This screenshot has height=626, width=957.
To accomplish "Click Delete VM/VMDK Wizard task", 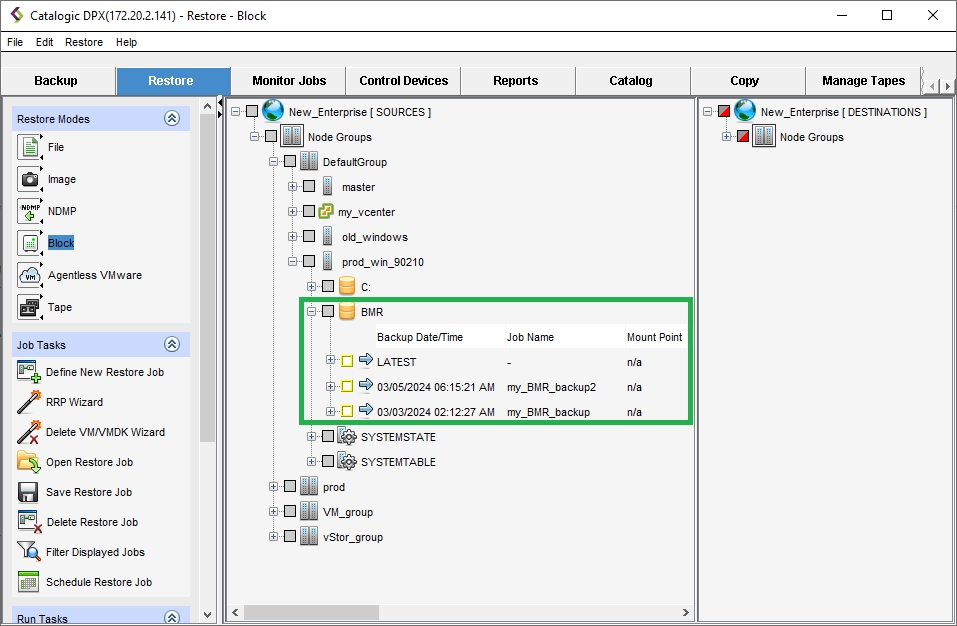I will pos(105,432).
